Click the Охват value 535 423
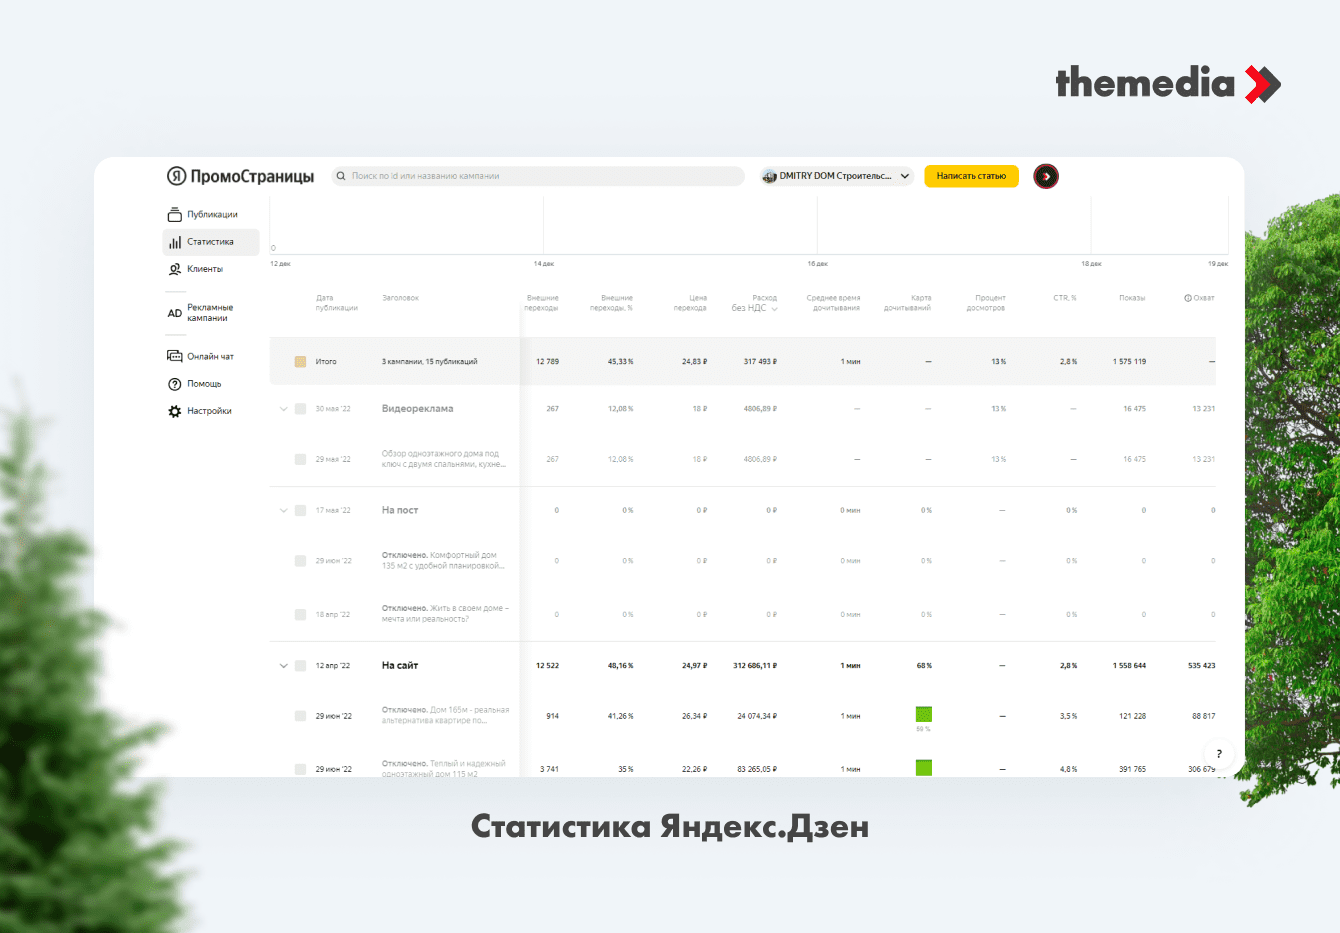 click(1202, 666)
